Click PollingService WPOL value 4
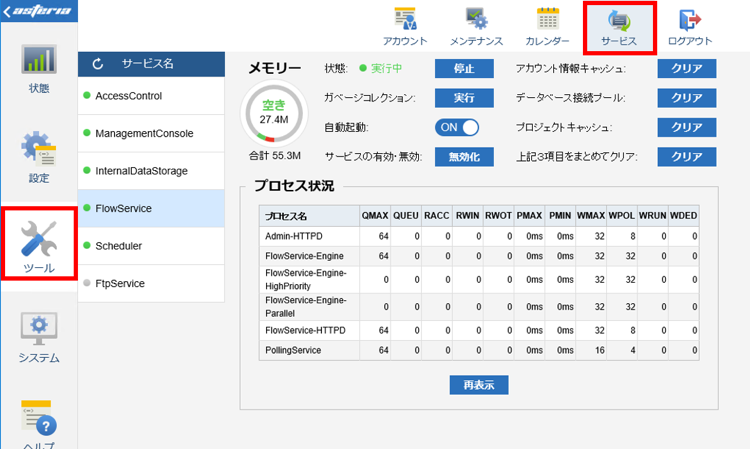The image size is (750, 449). point(633,350)
